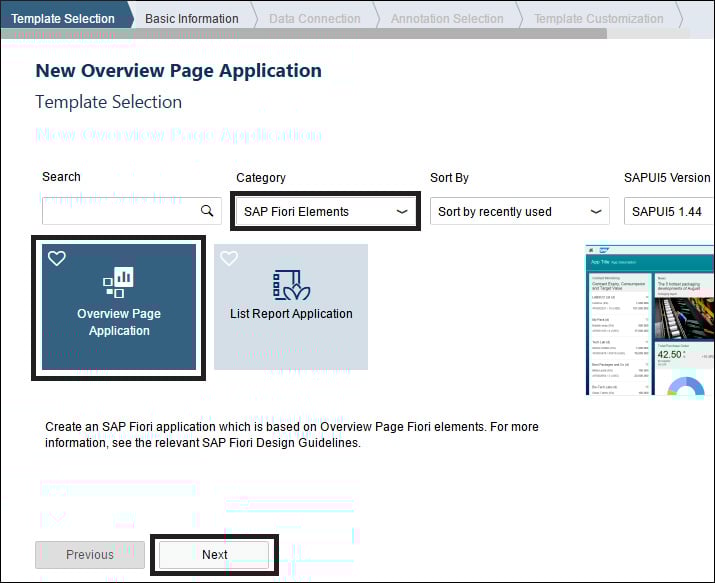Click the Previous button
This screenshot has height=583, width=715.
(x=90, y=555)
